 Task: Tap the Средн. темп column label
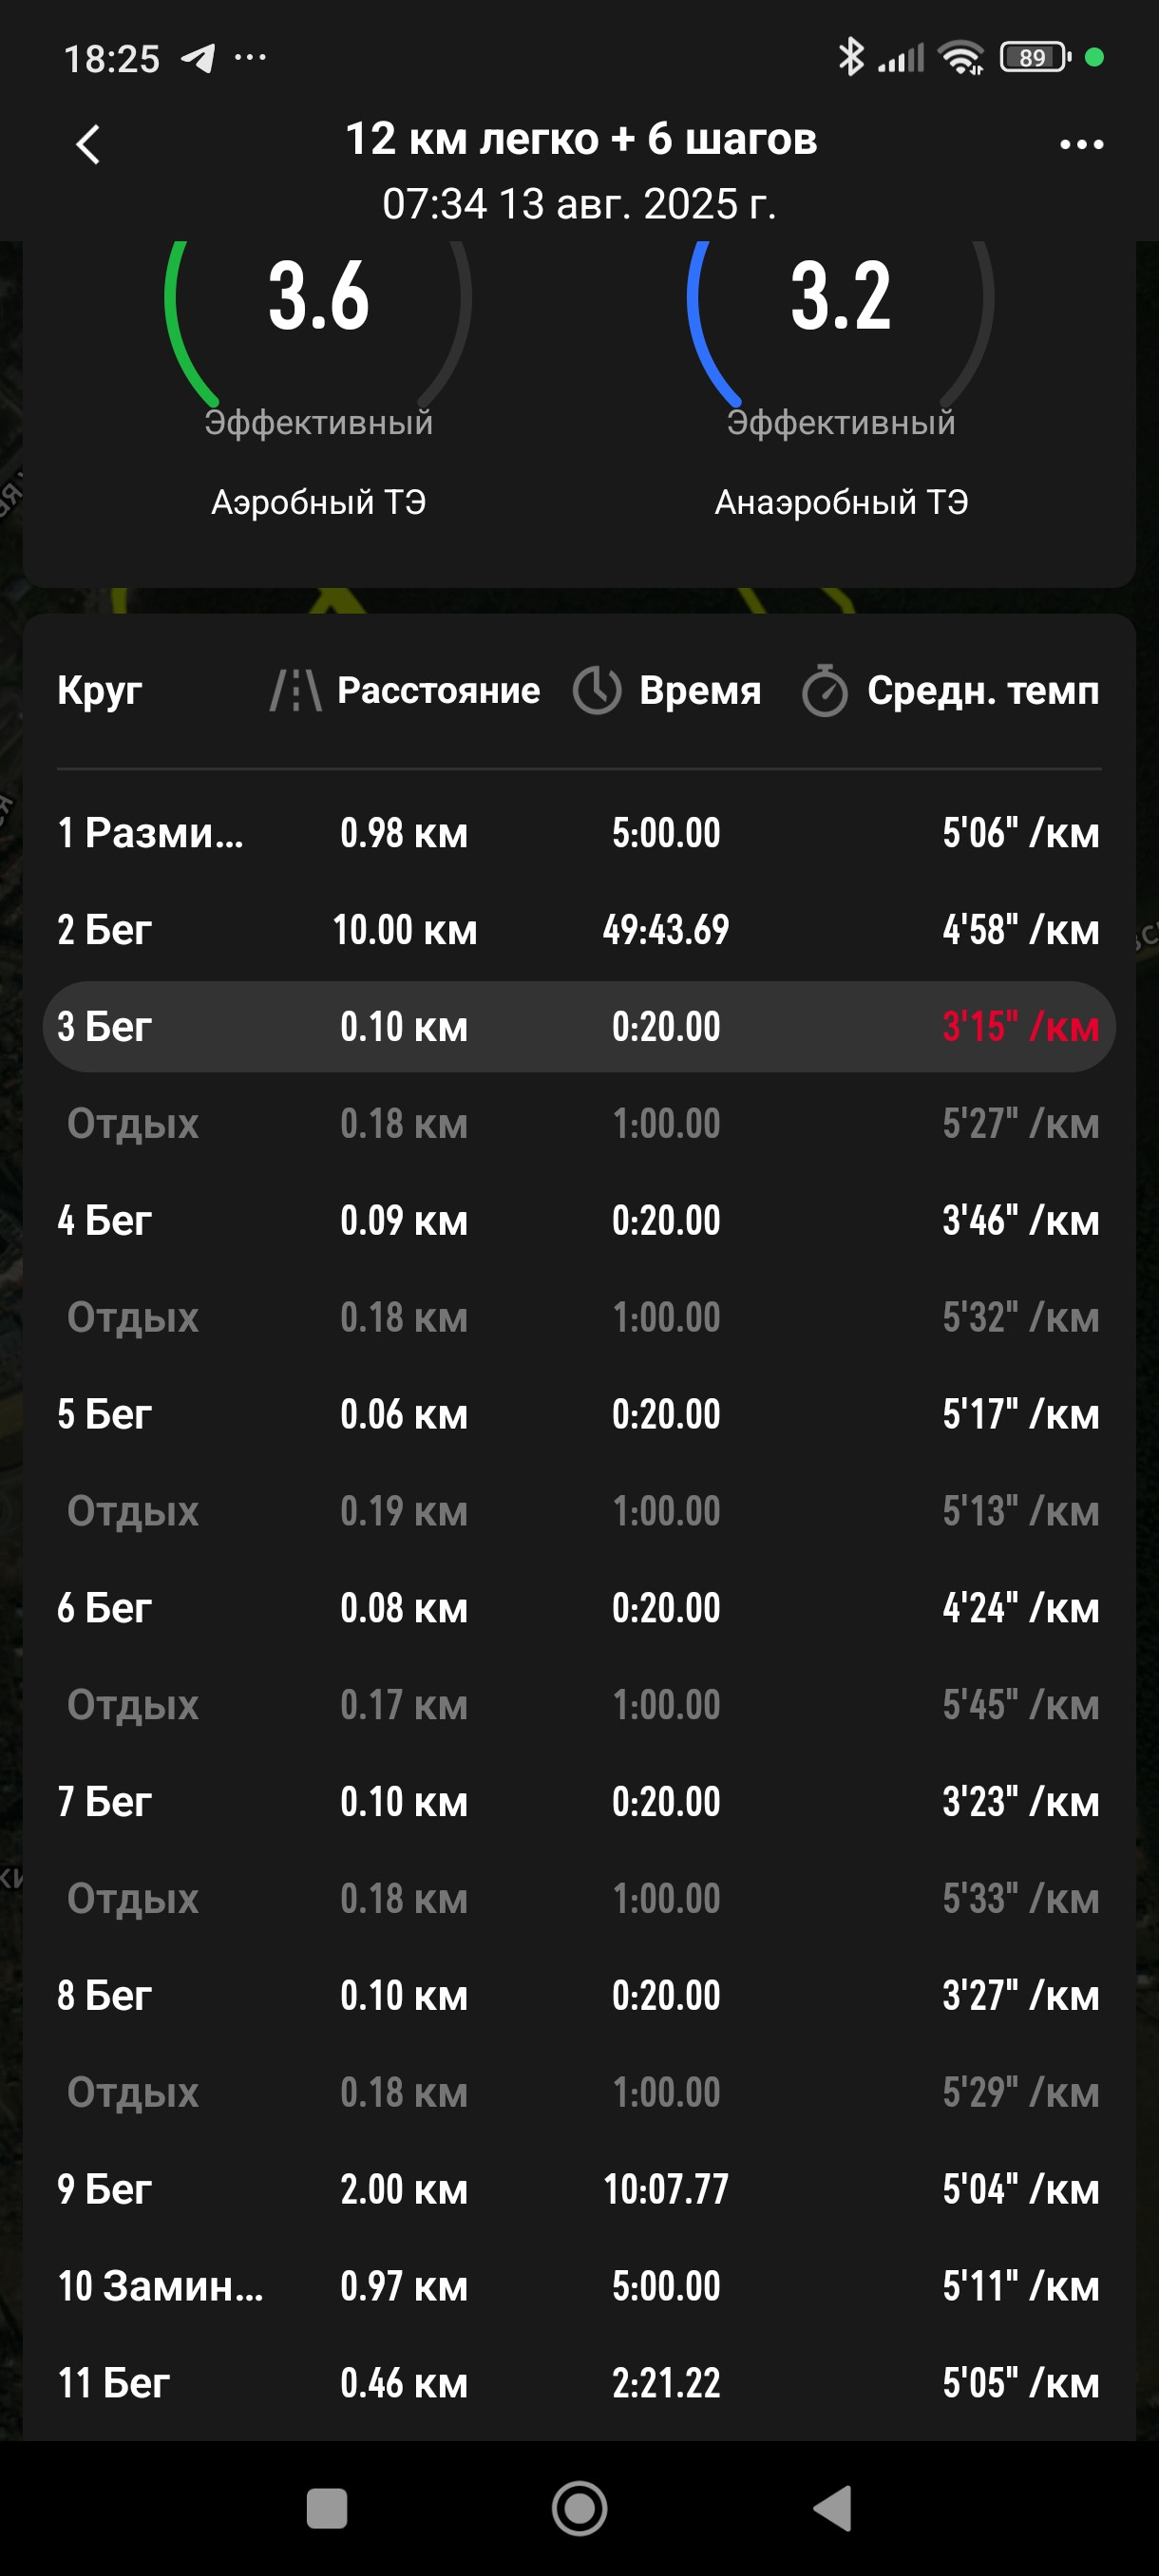(983, 691)
